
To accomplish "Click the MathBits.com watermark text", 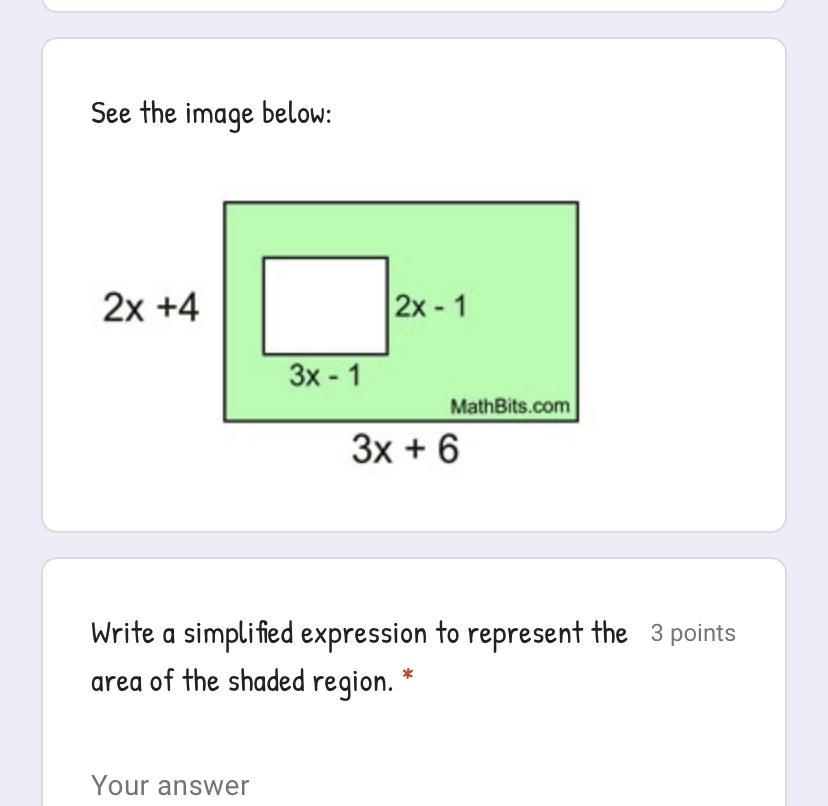I will tap(510, 407).
